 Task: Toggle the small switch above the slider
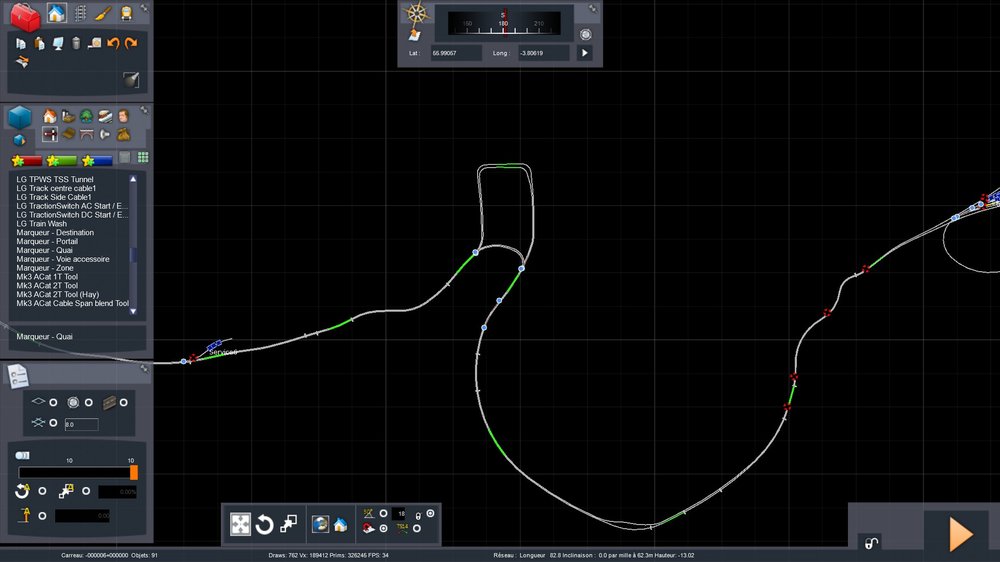(x=23, y=455)
